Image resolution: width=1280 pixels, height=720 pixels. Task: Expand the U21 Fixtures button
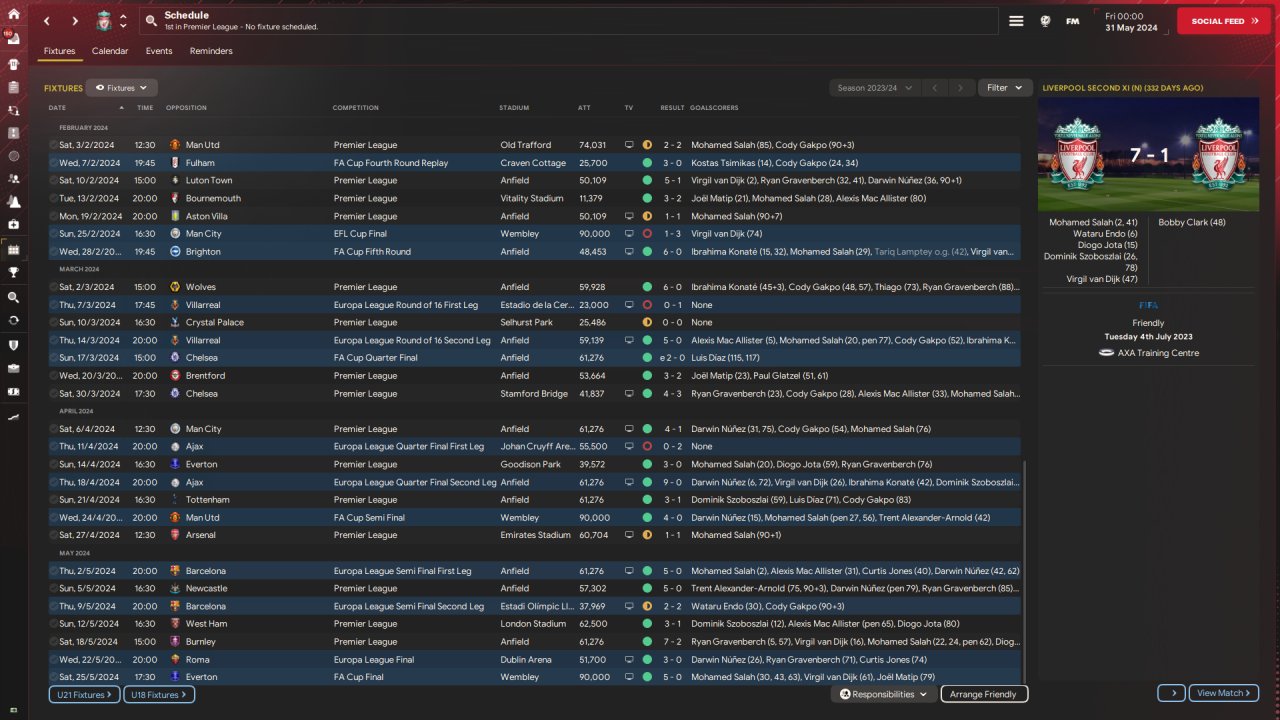pos(84,694)
